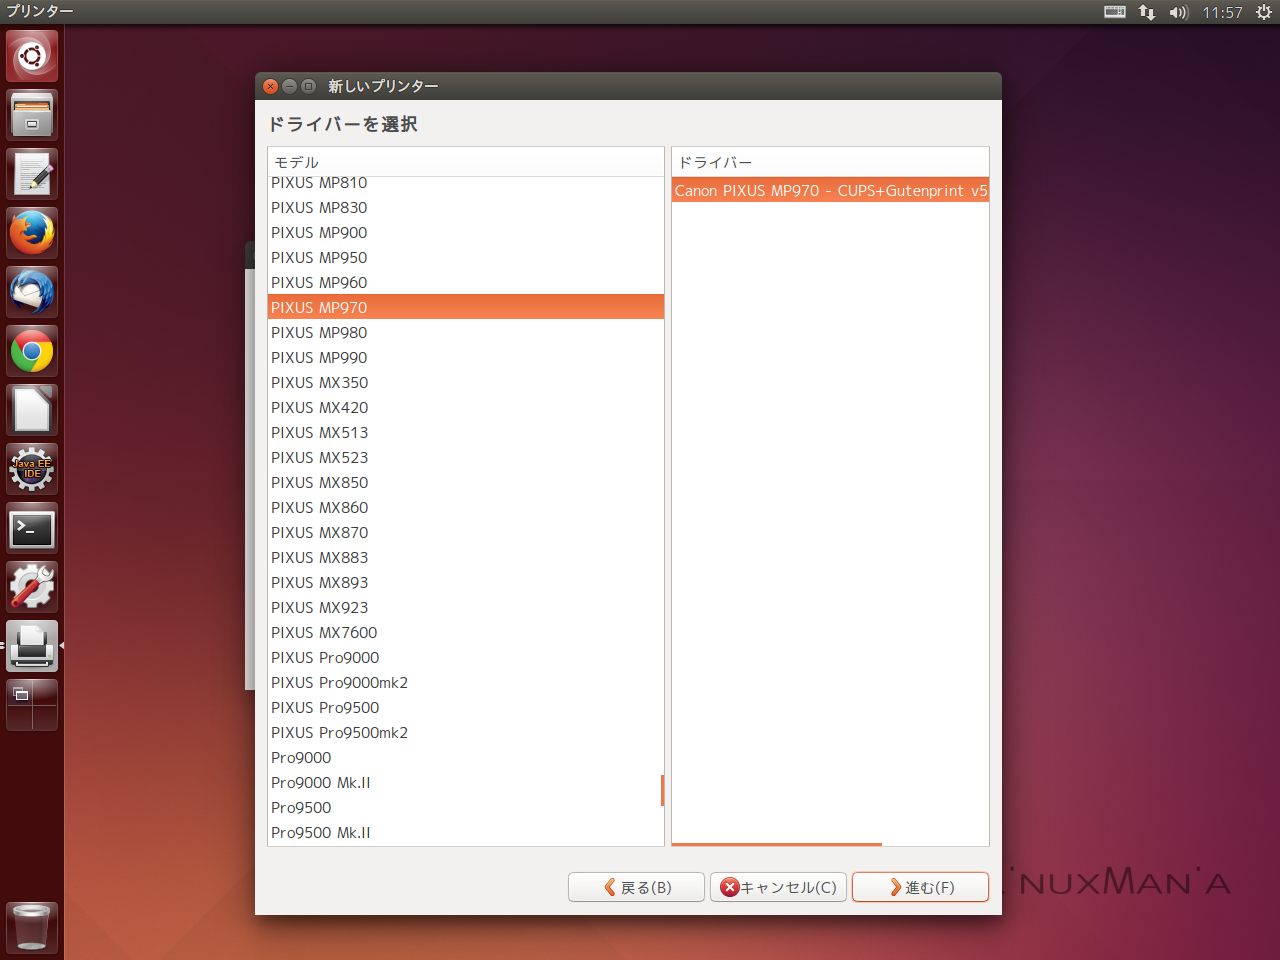Select the Printers app icon in launcher

[x=32, y=646]
